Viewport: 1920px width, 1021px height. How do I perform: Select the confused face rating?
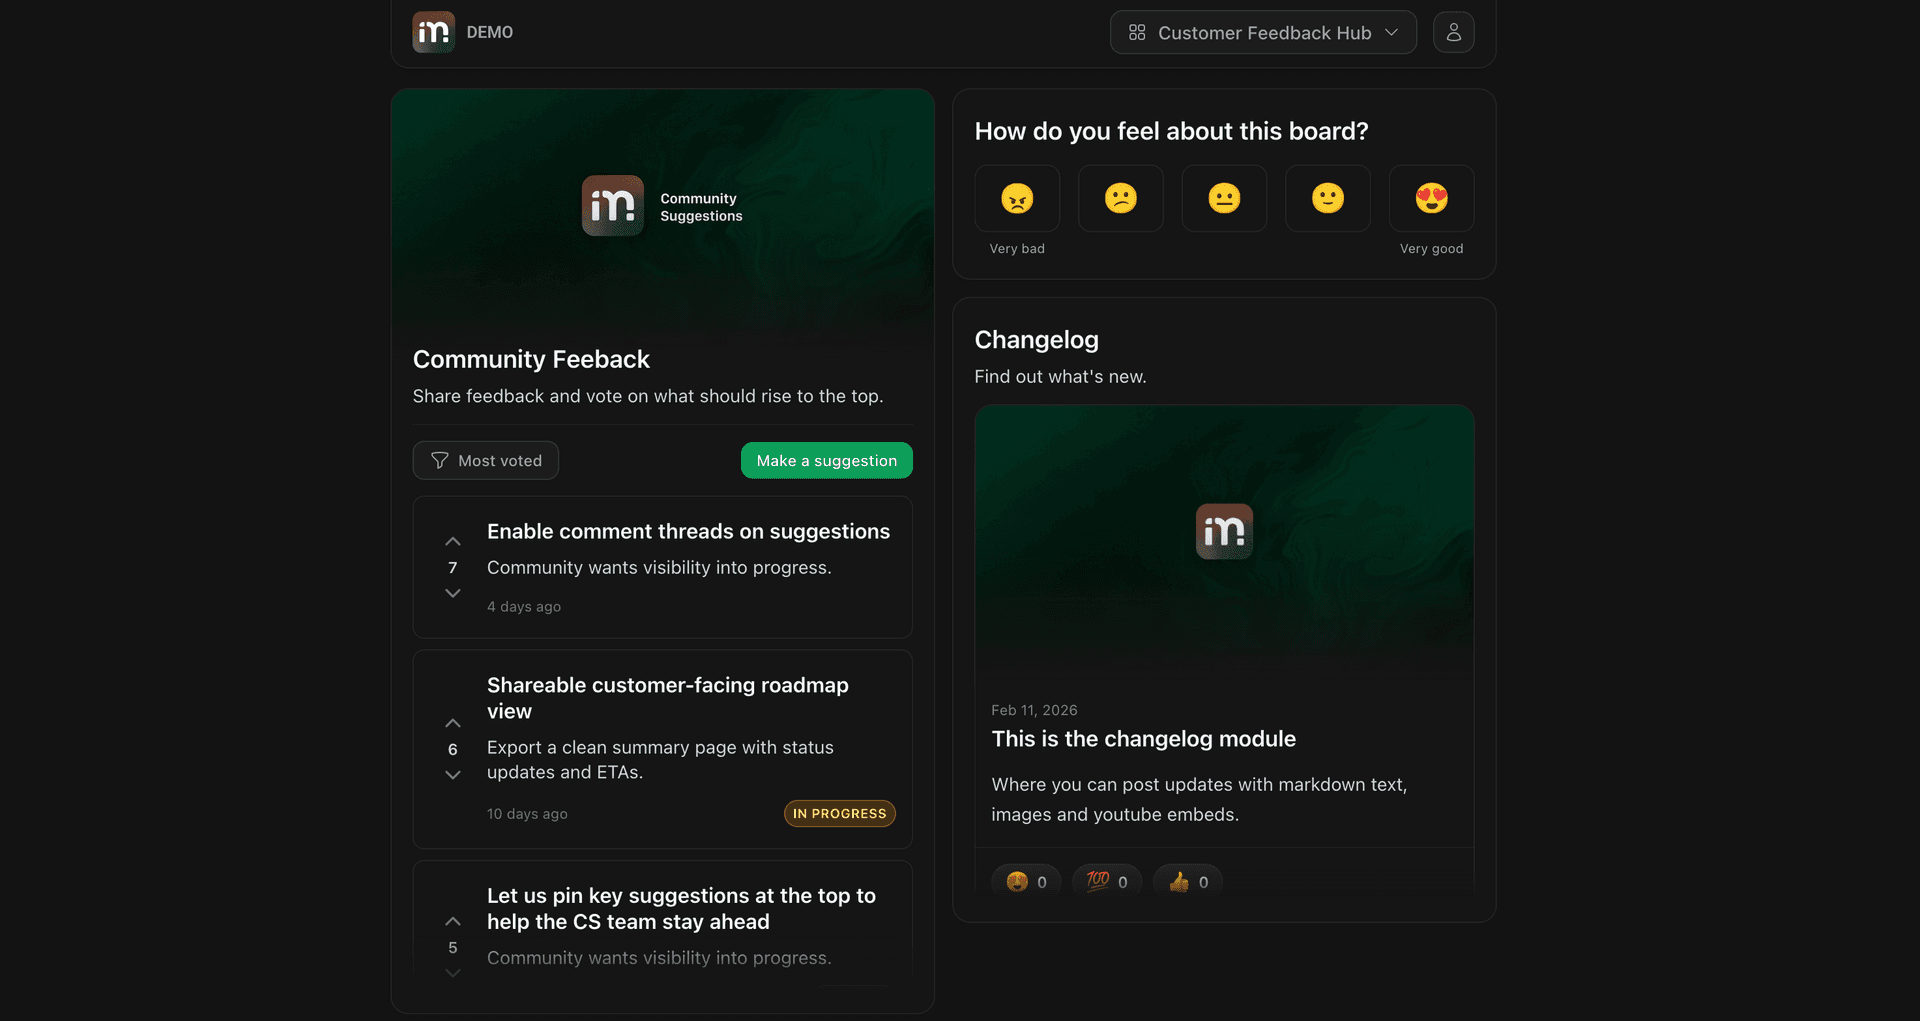coord(1120,199)
